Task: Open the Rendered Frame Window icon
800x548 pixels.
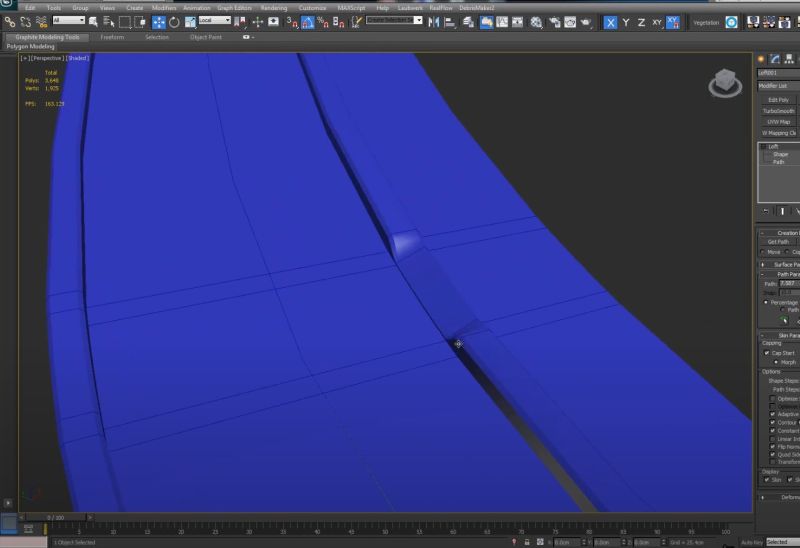Action: tap(570, 22)
